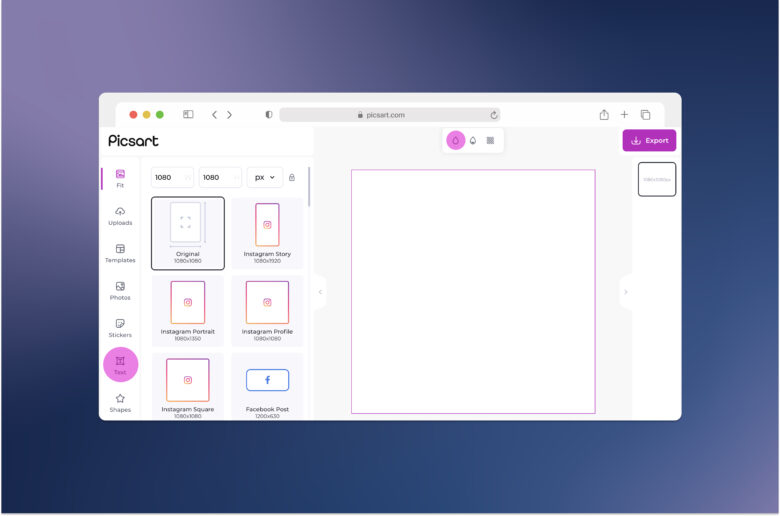780x516 pixels.
Task: Open a new tab with plus icon
Action: (x=624, y=115)
